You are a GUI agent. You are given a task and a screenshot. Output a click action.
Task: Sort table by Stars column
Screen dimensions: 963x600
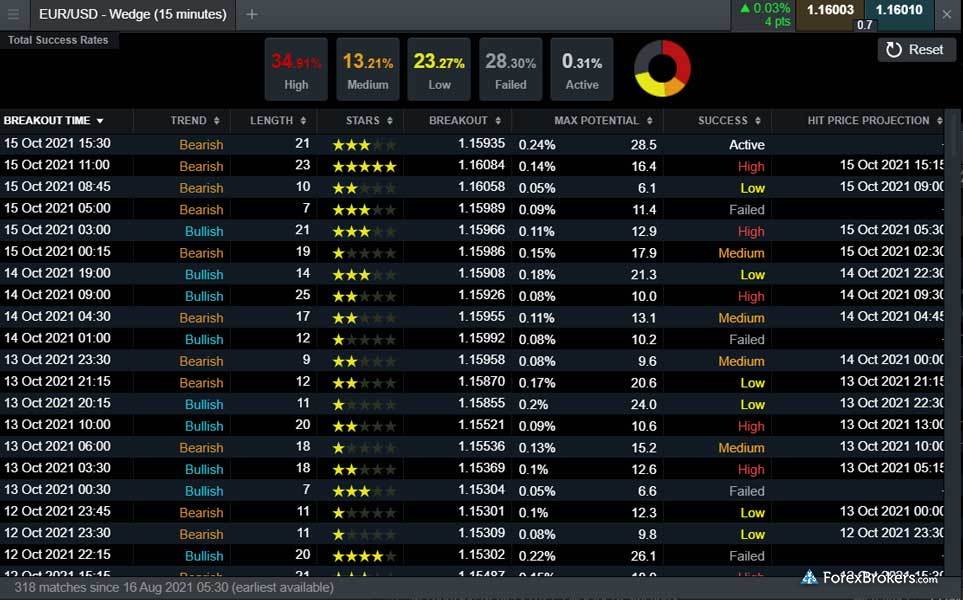pyautogui.click(x=362, y=121)
